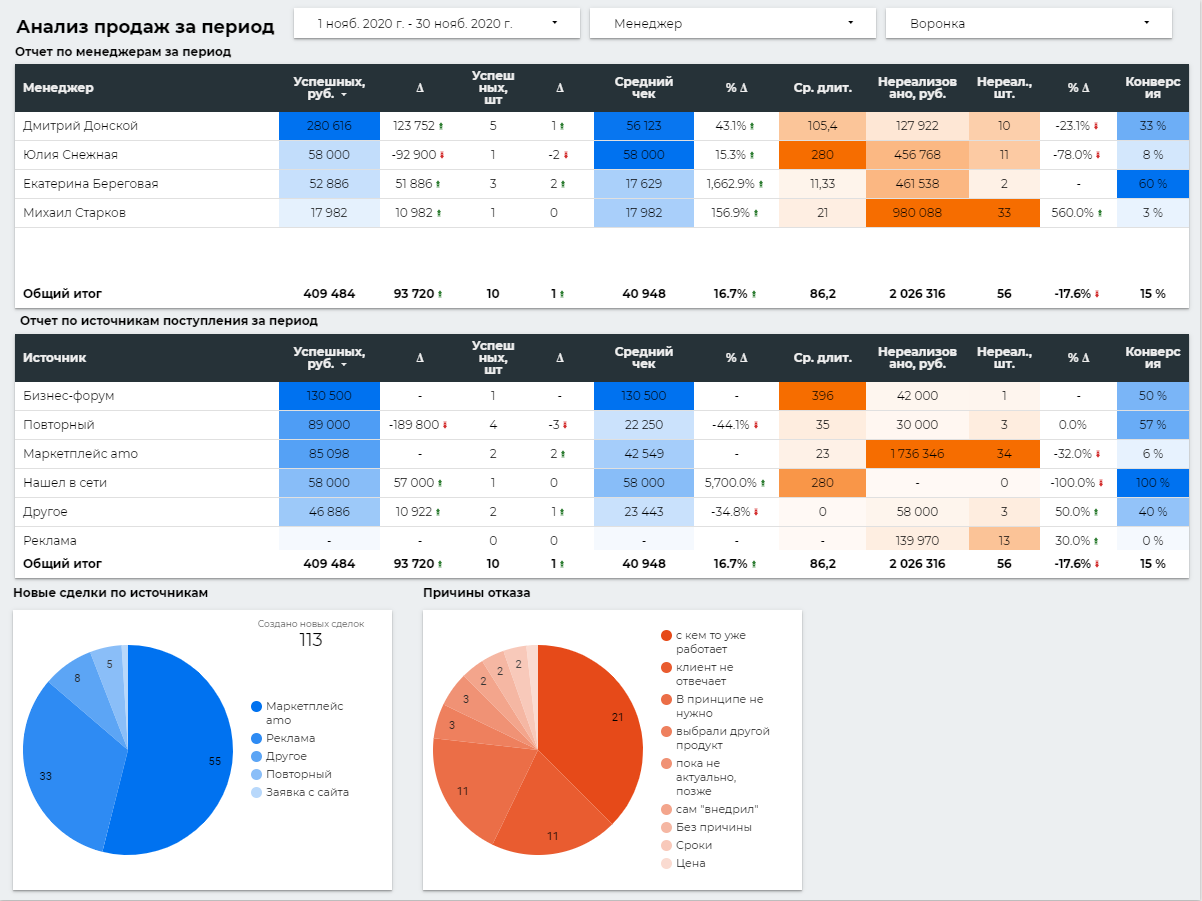Click the Другое legend label in pie chart
Screen dimensions: 1202x901
point(286,757)
